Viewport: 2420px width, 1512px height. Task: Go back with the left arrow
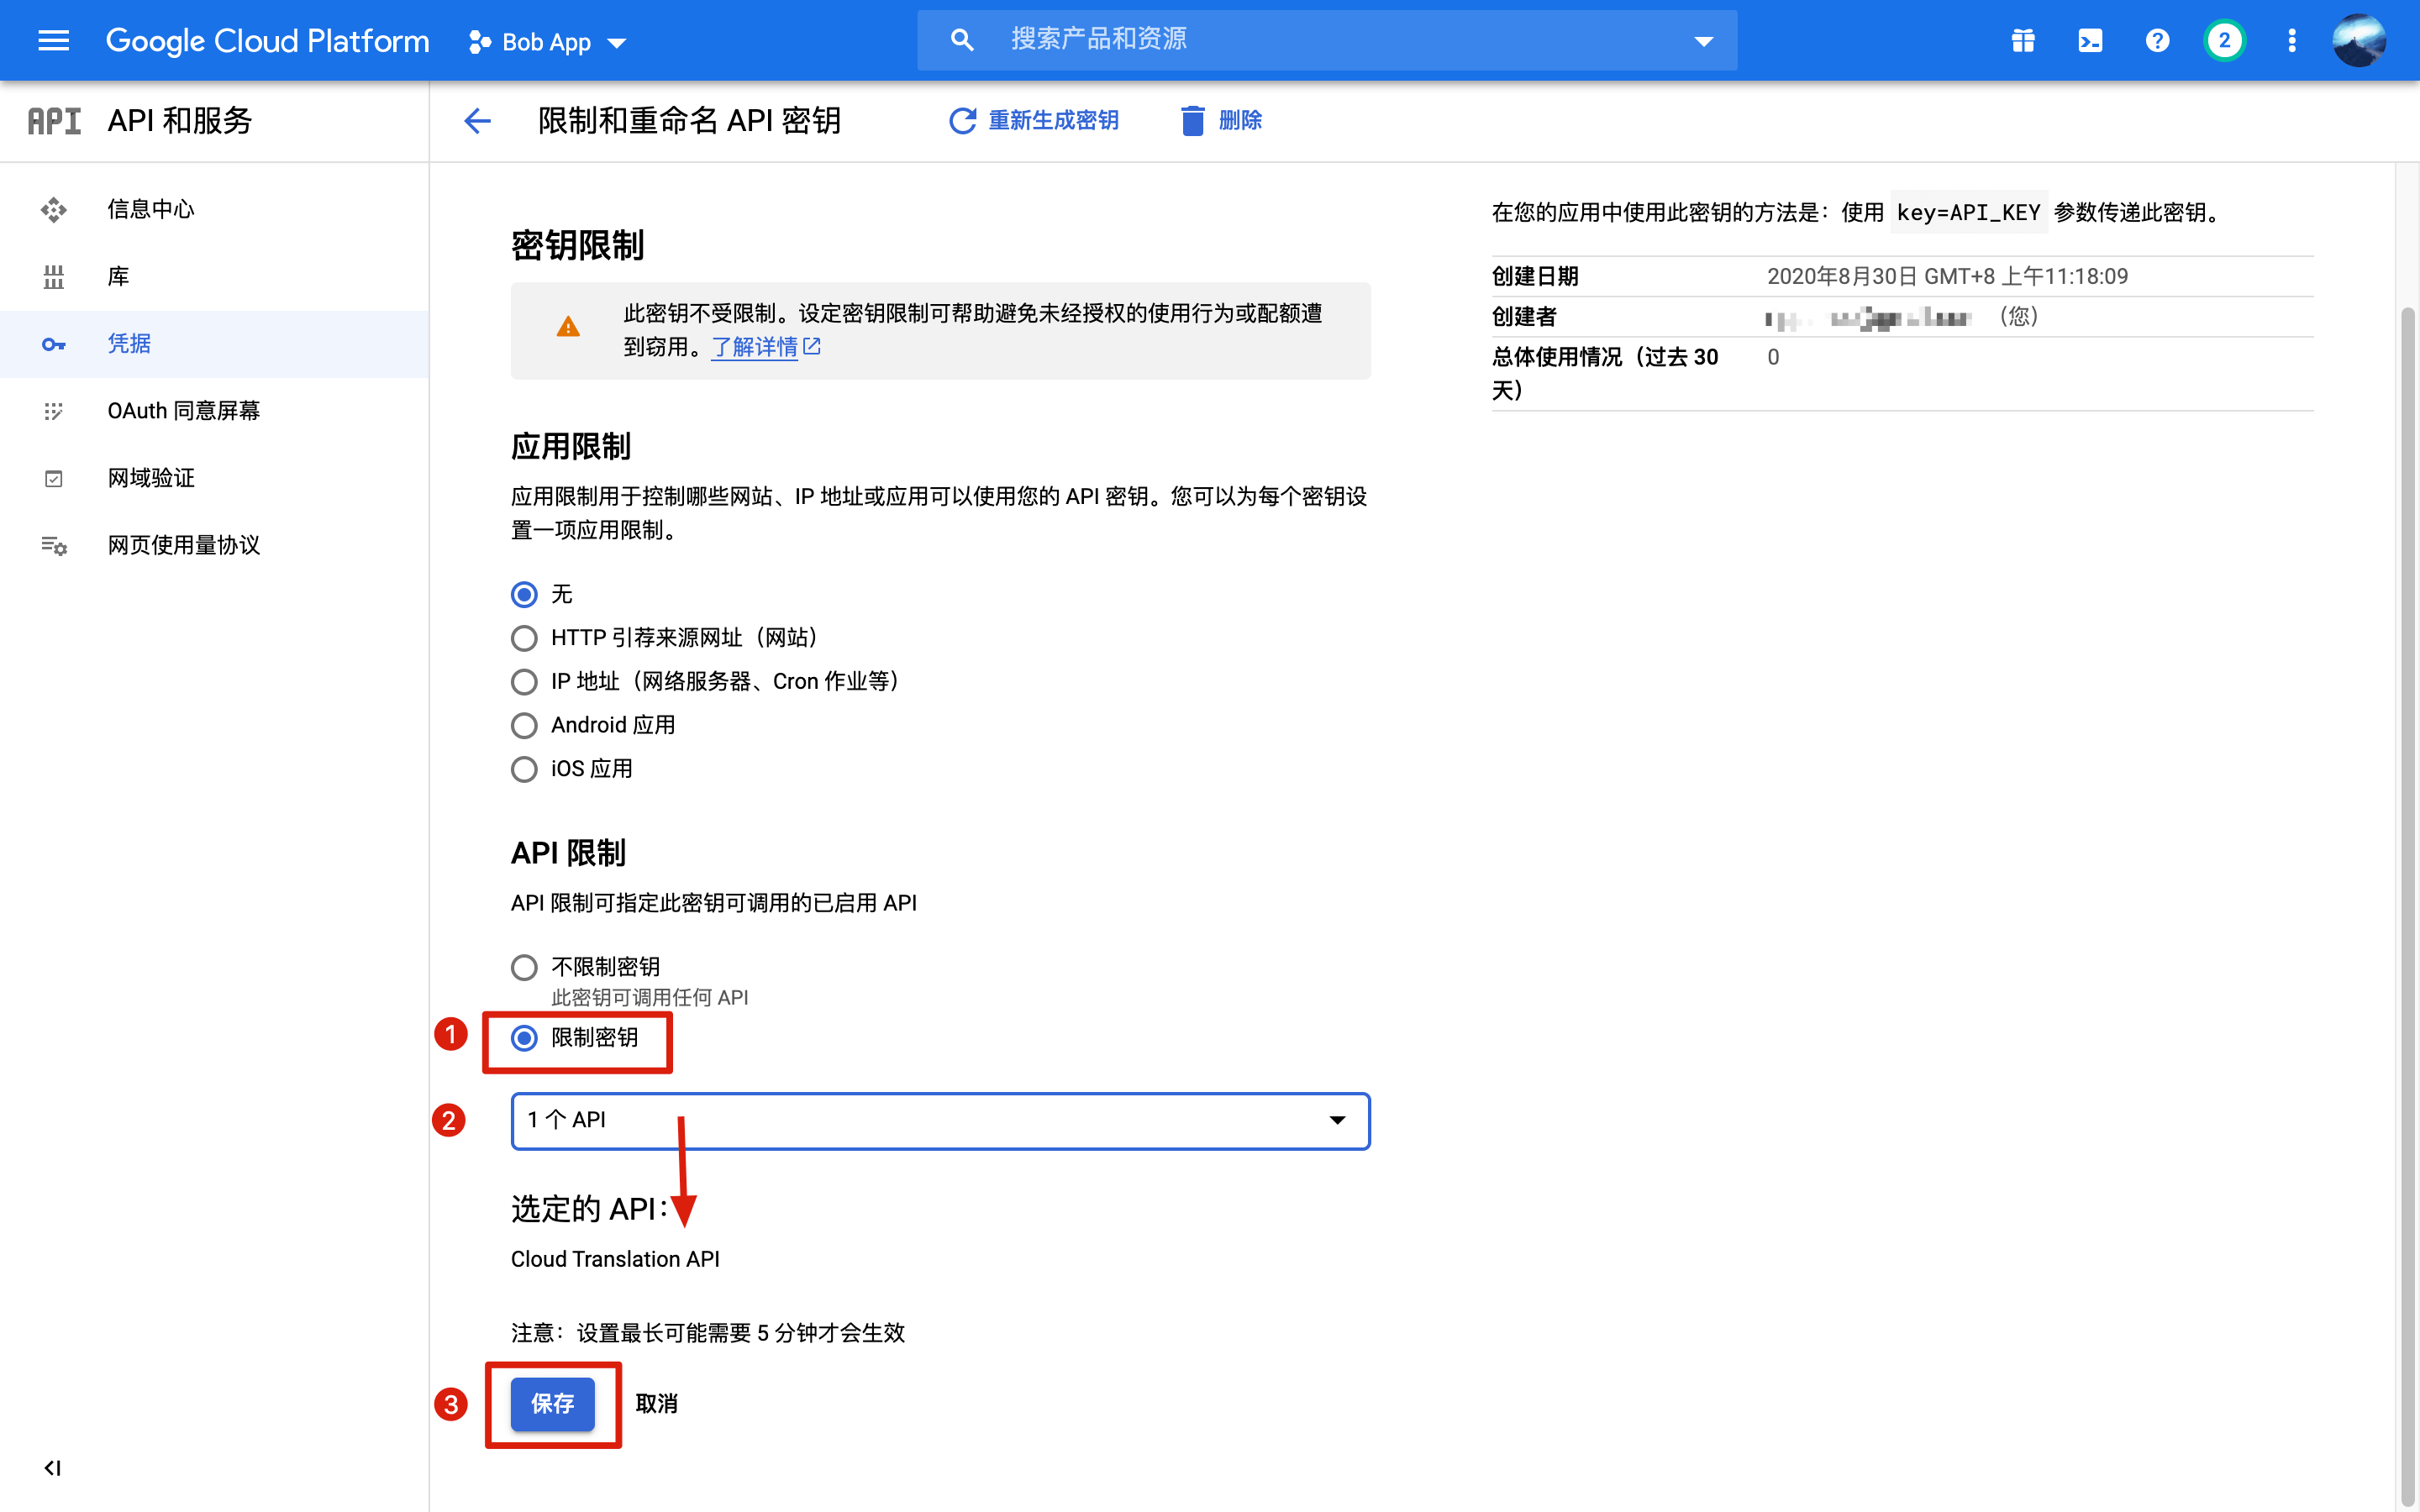(x=477, y=121)
